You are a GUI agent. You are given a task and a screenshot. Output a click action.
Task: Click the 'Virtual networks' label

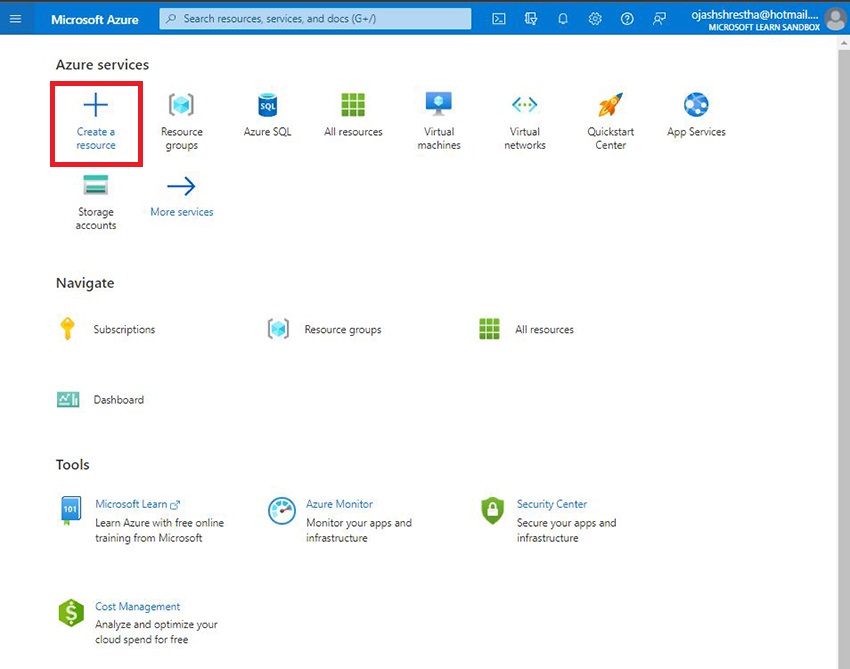pos(524,138)
